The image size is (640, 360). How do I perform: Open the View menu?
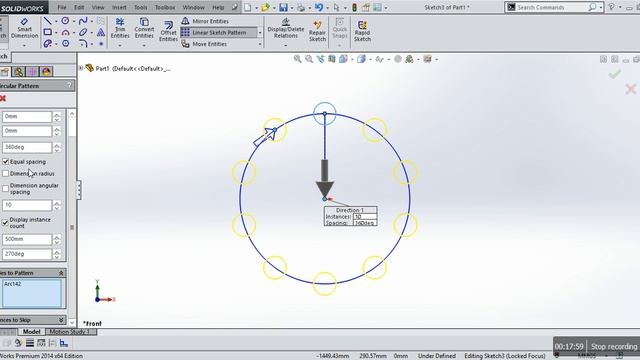(98, 7)
